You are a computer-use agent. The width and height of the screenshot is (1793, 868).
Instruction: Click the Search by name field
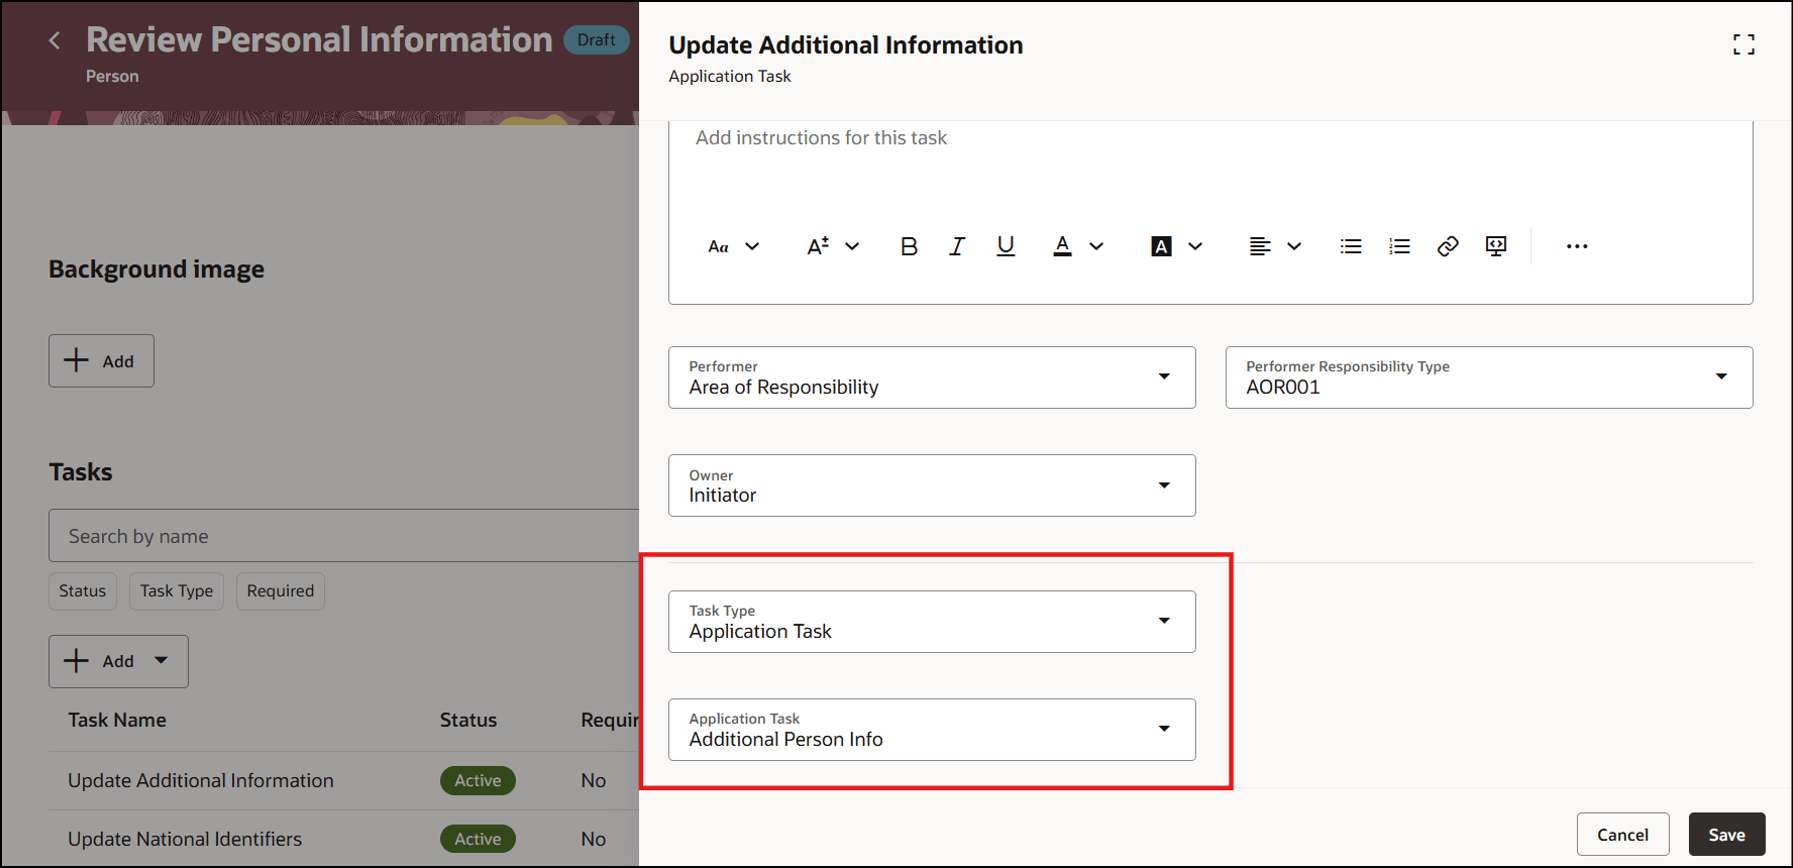343,536
